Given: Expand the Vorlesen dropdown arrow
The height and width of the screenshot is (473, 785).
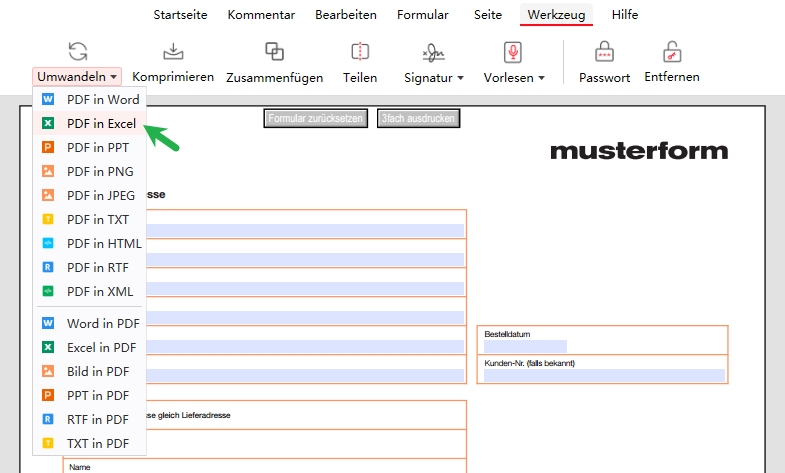Looking at the screenshot, I should (x=541, y=78).
